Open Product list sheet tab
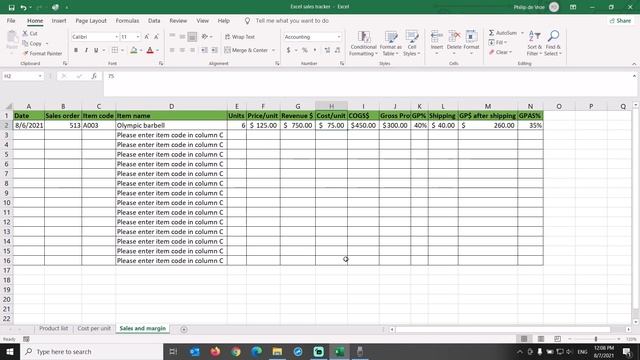The height and width of the screenshot is (360, 640). pyautogui.click(x=53, y=329)
